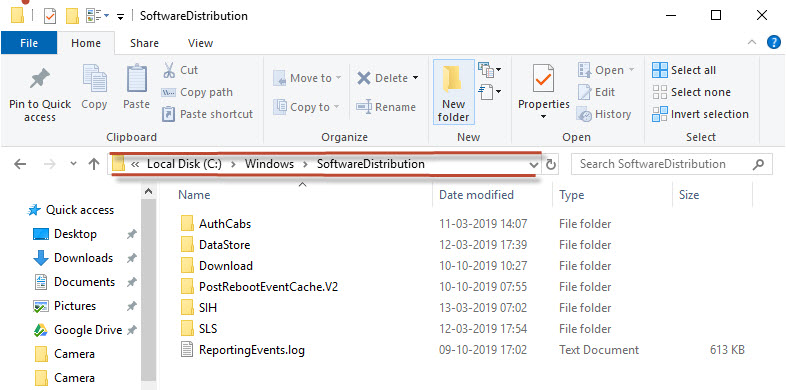The image size is (786, 390).
Task: Click the Copy ribbon button
Action: pos(94,87)
